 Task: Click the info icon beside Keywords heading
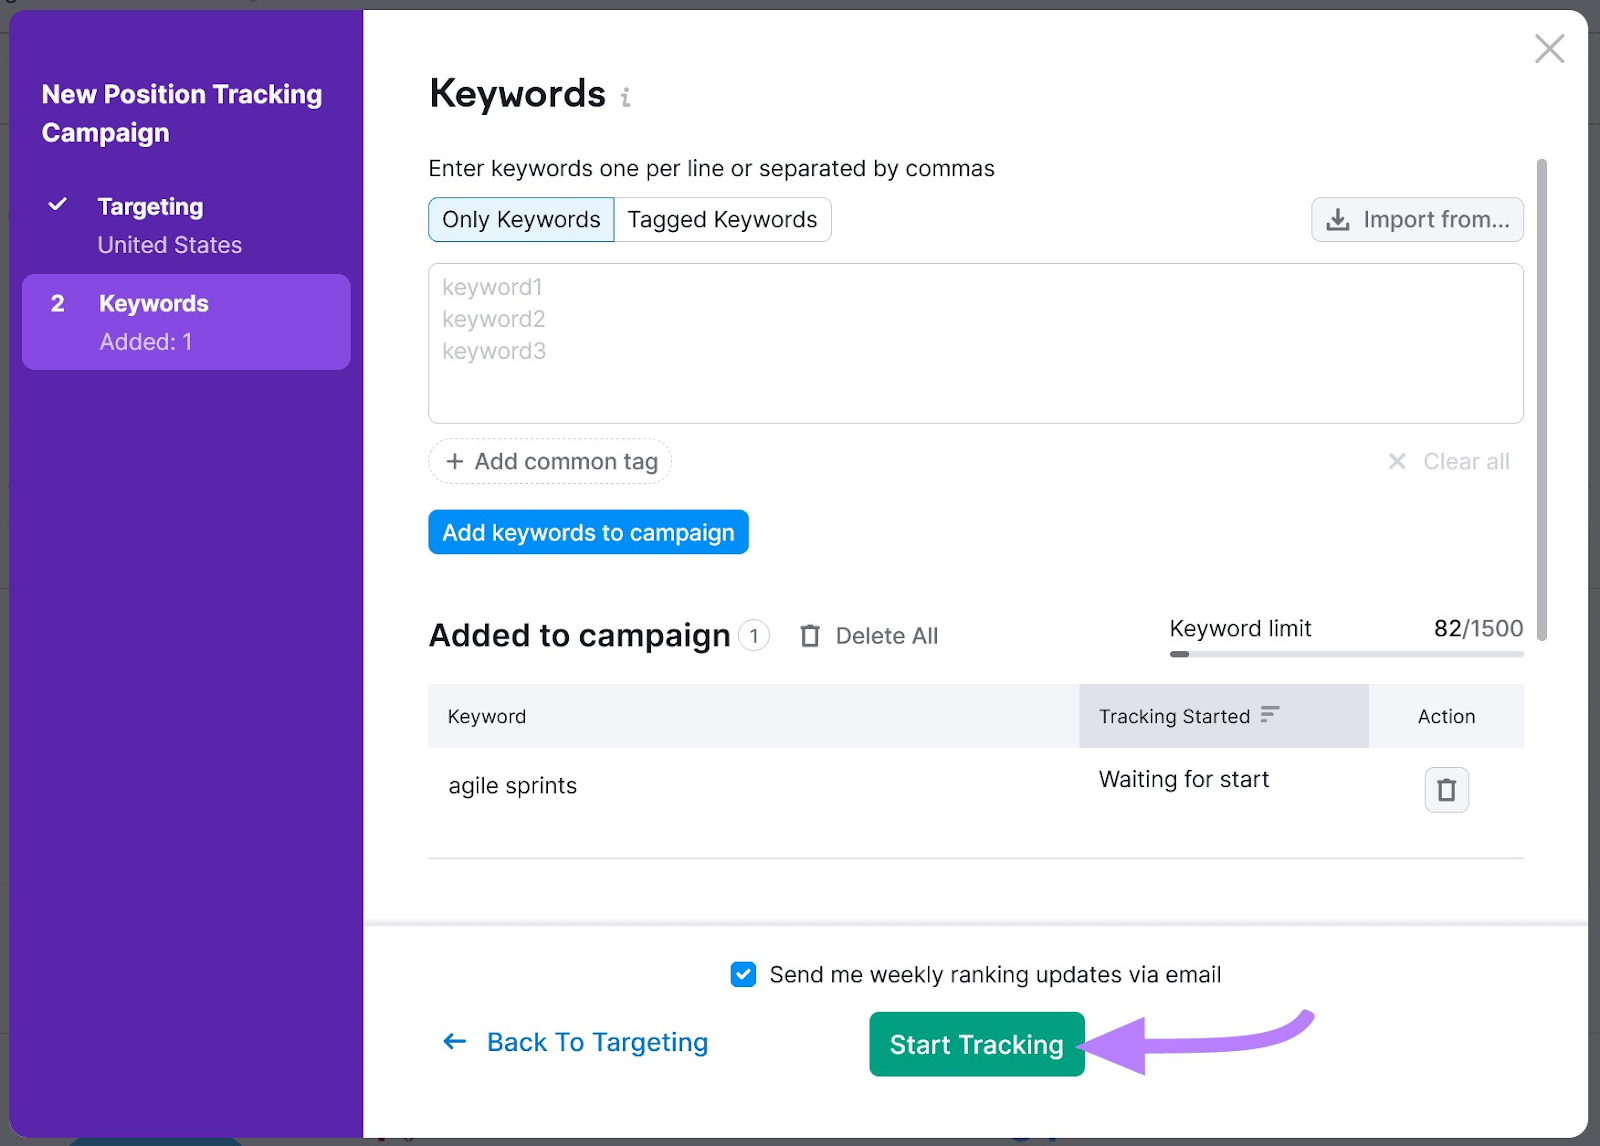pyautogui.click(x=625, y=97)
